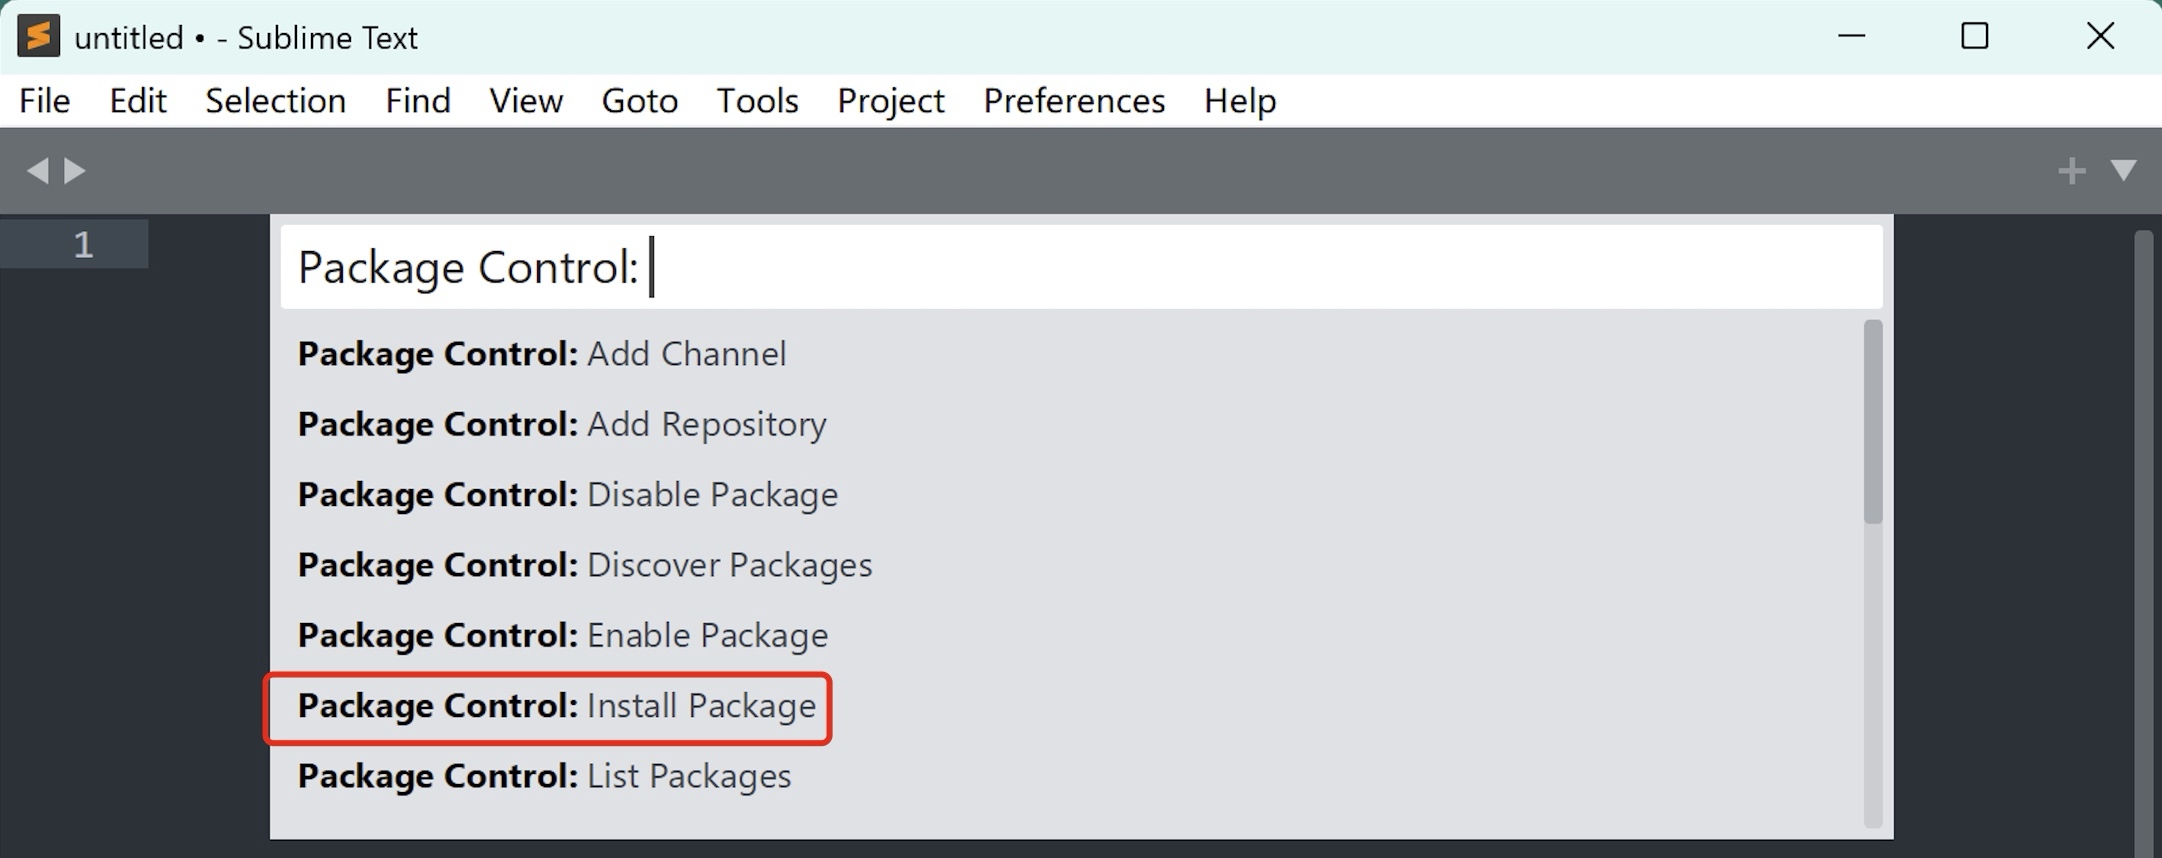The width and height of the screenshot is (2162, 858).
Task: Minimize the Sublime Text window
Action: (1852, 37)
